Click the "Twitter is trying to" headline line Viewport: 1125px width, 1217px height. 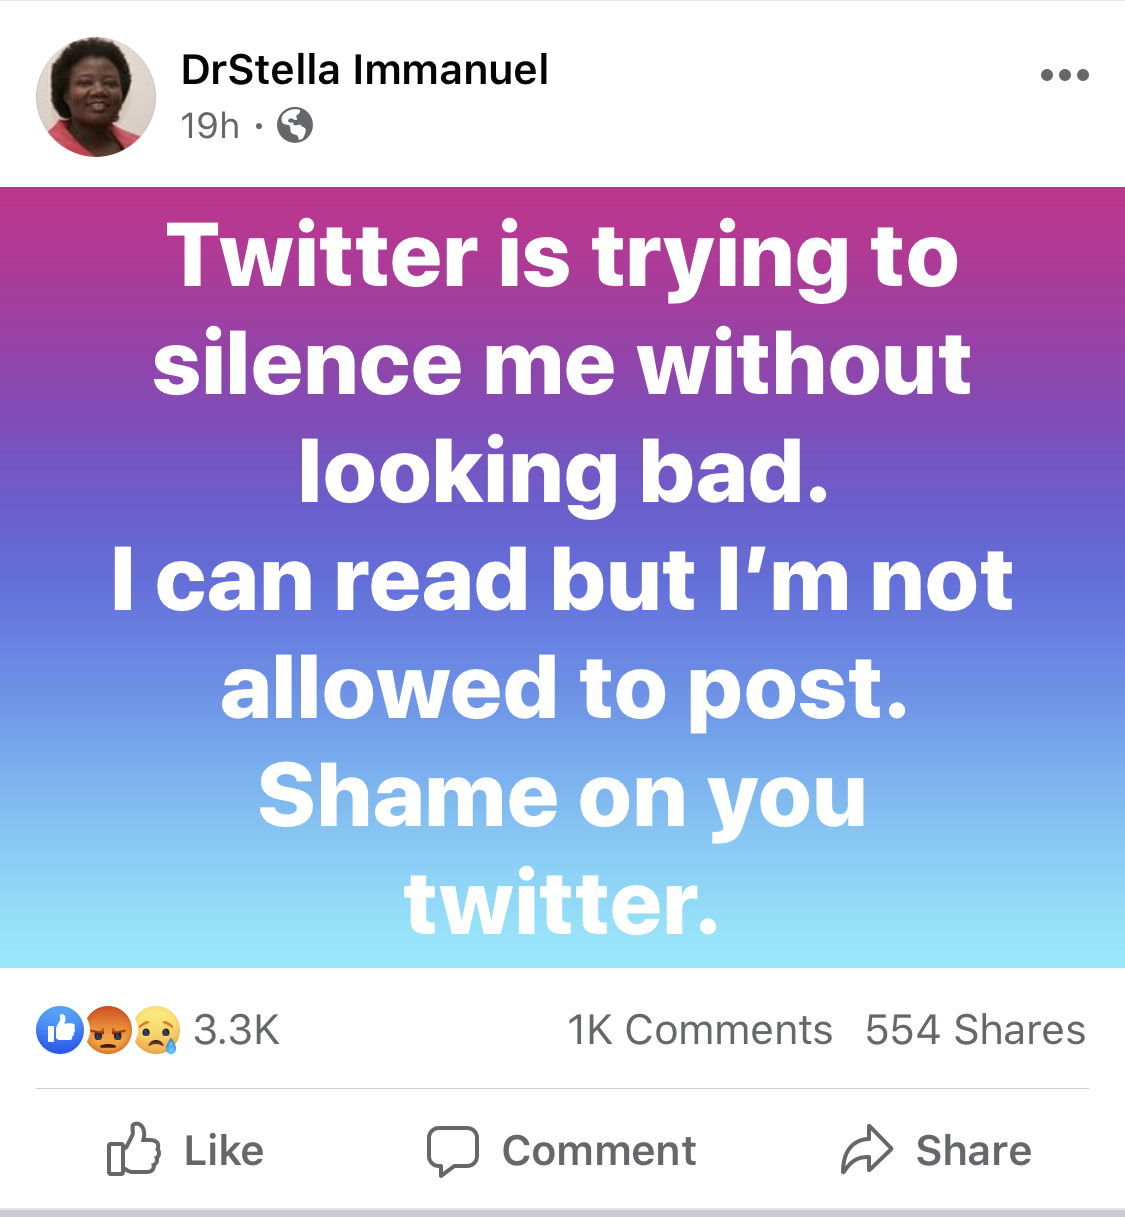point(562,257)
